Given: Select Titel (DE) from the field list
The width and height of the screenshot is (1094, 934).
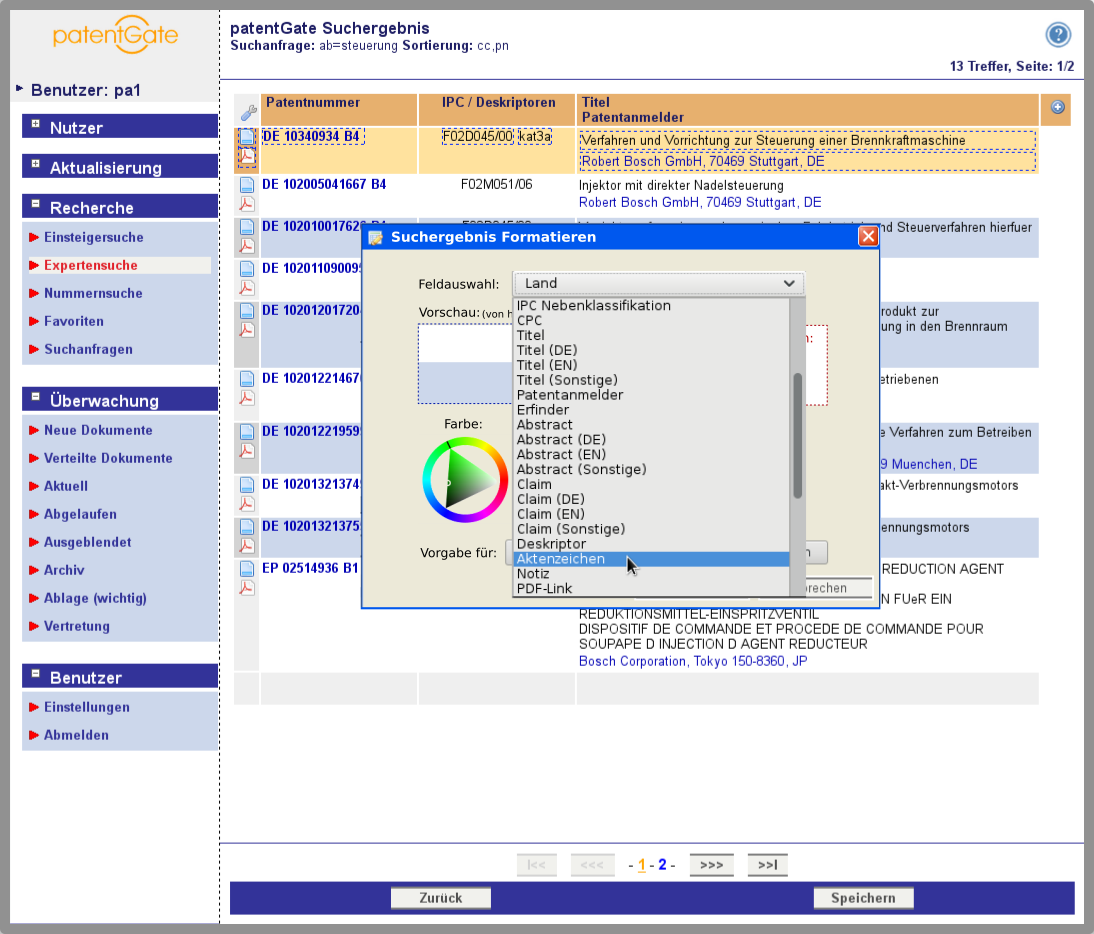Looking at the screenshot, I should click(651, 350).
